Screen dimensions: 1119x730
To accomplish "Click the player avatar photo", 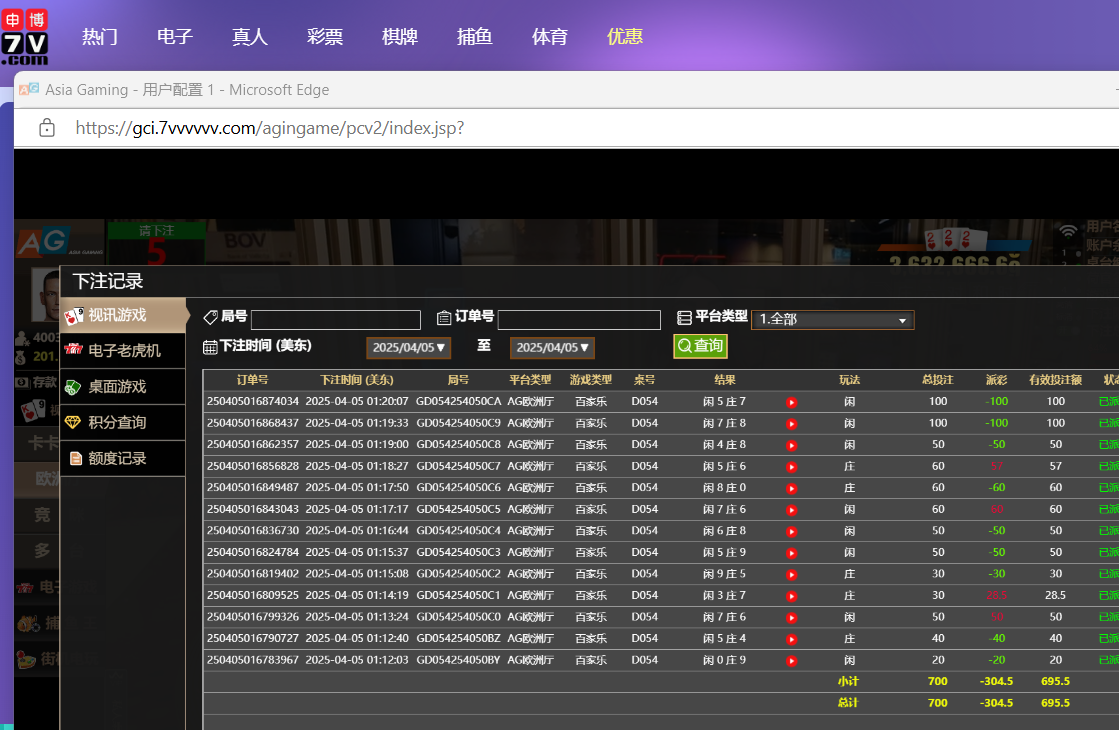I will click(45, 294).
